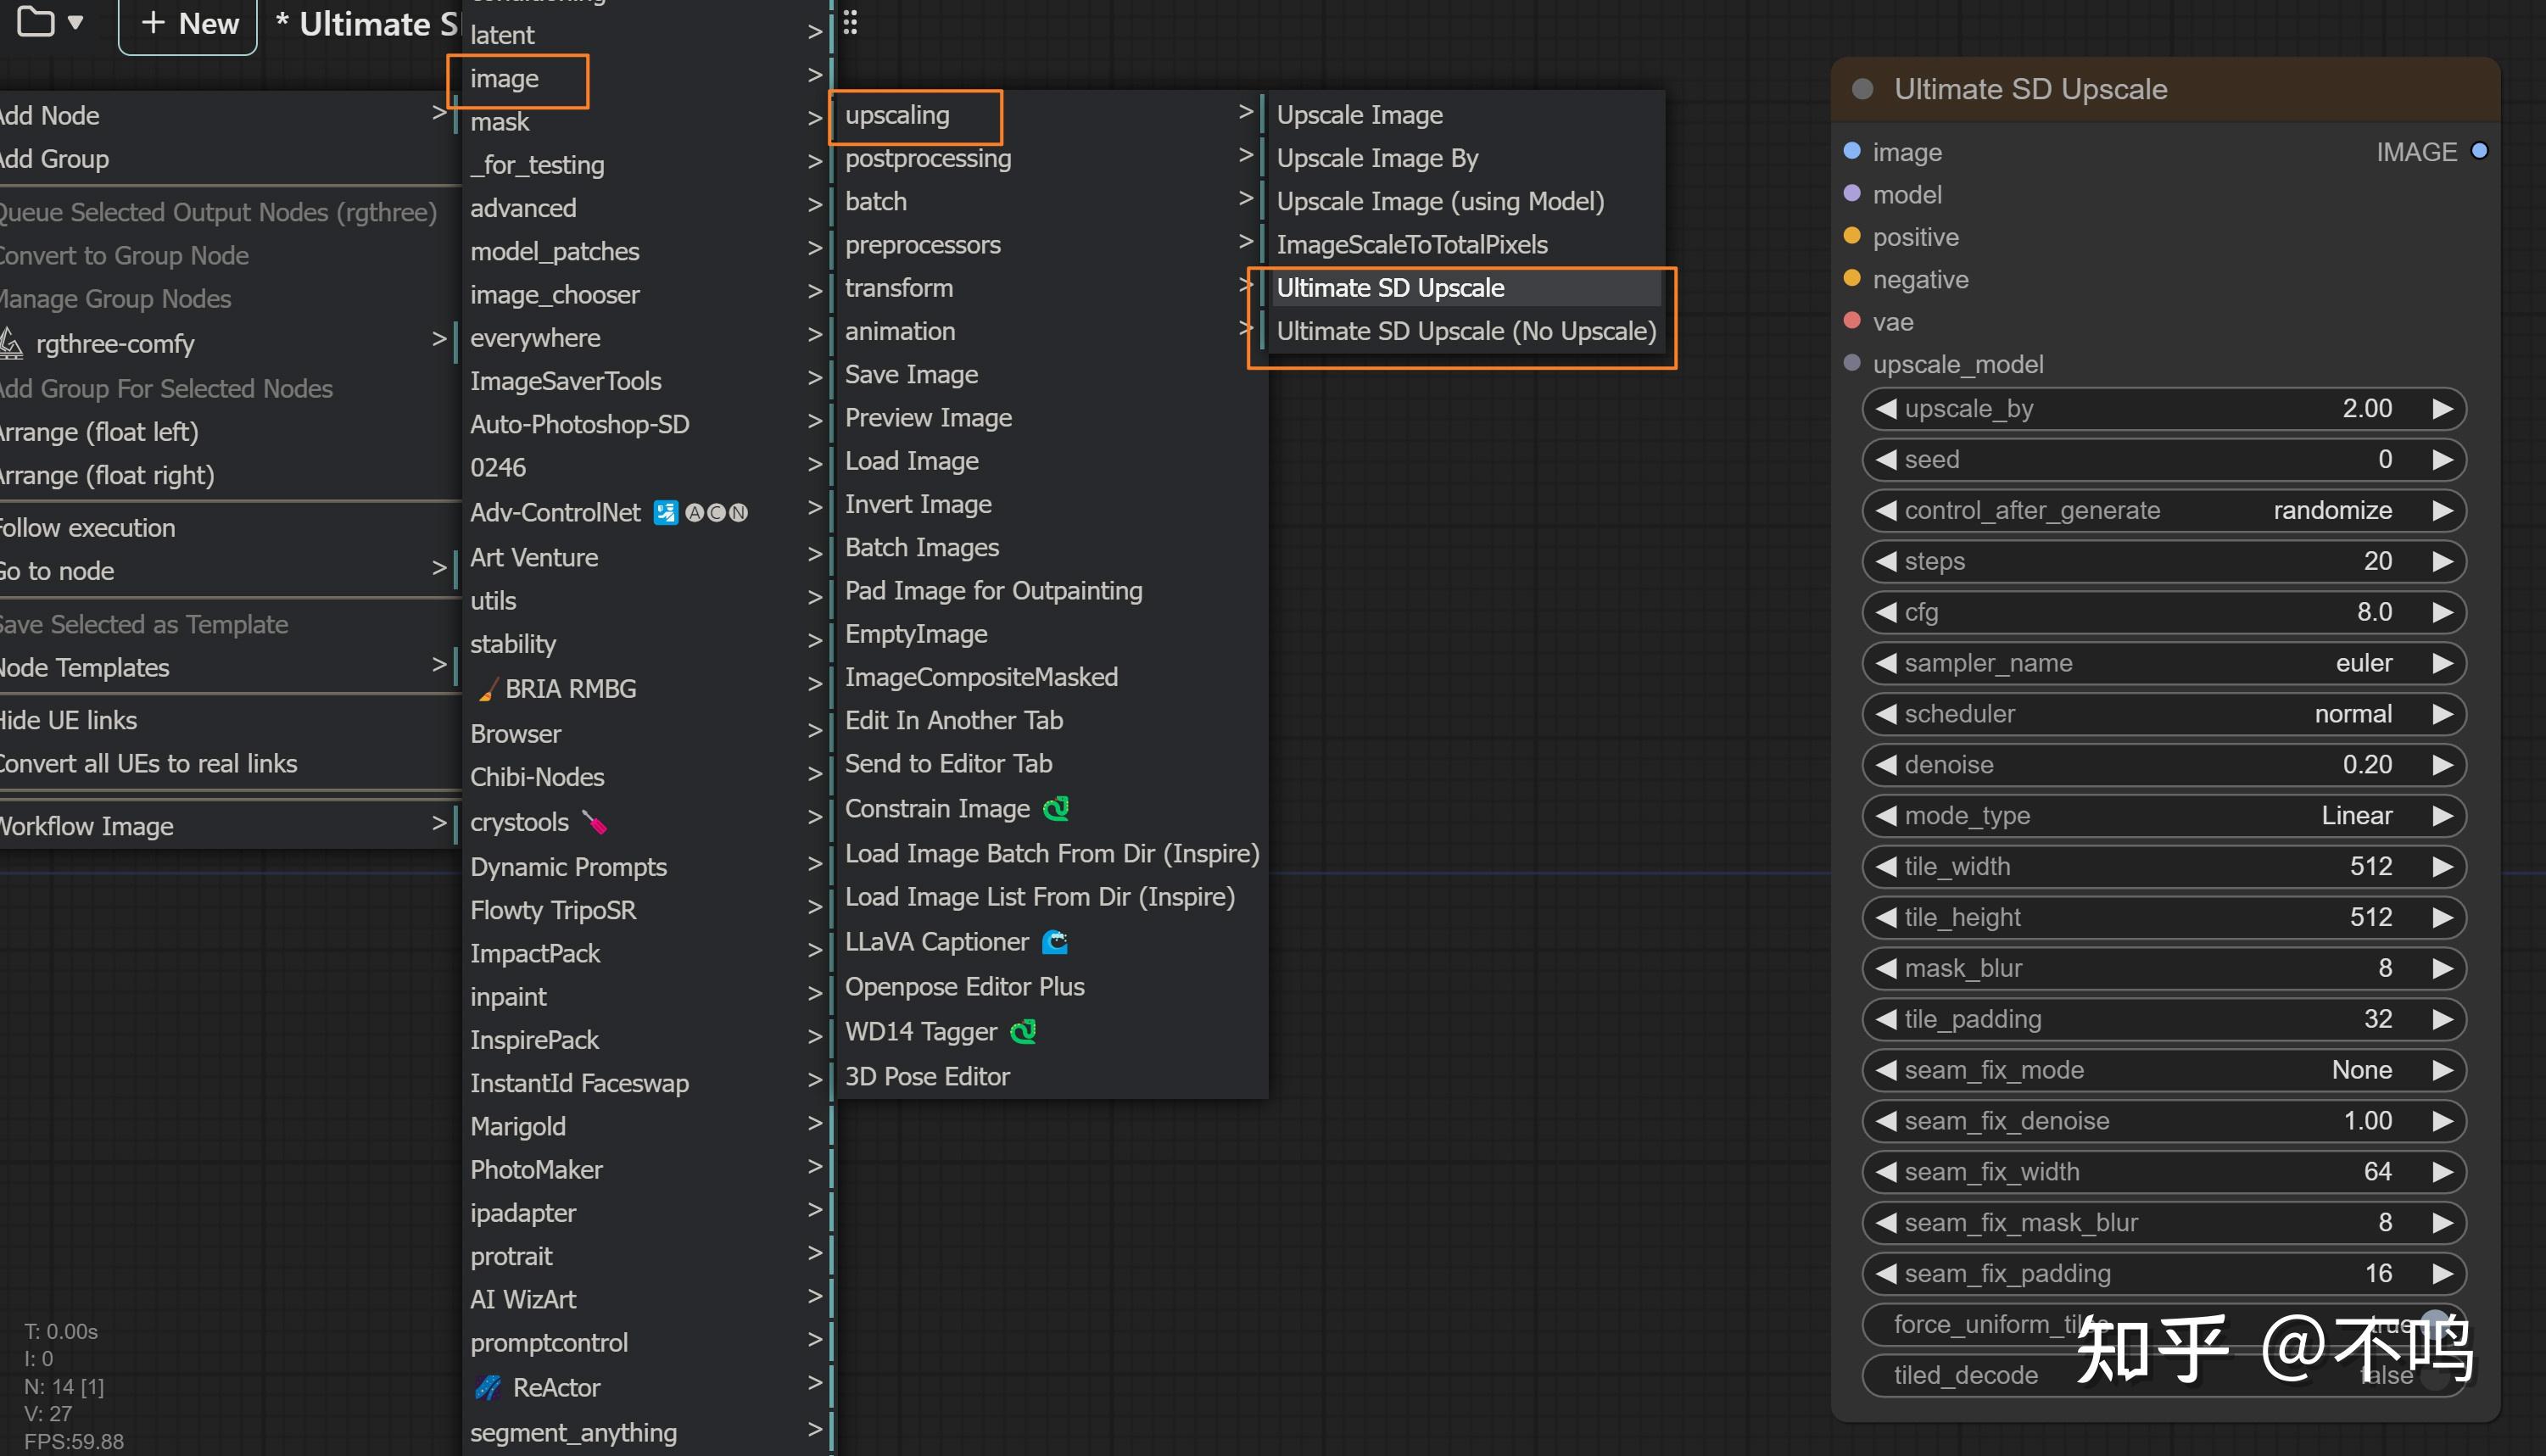
Task: Switch to the * Ultimate S workflow tab
Action: [366, 24]
